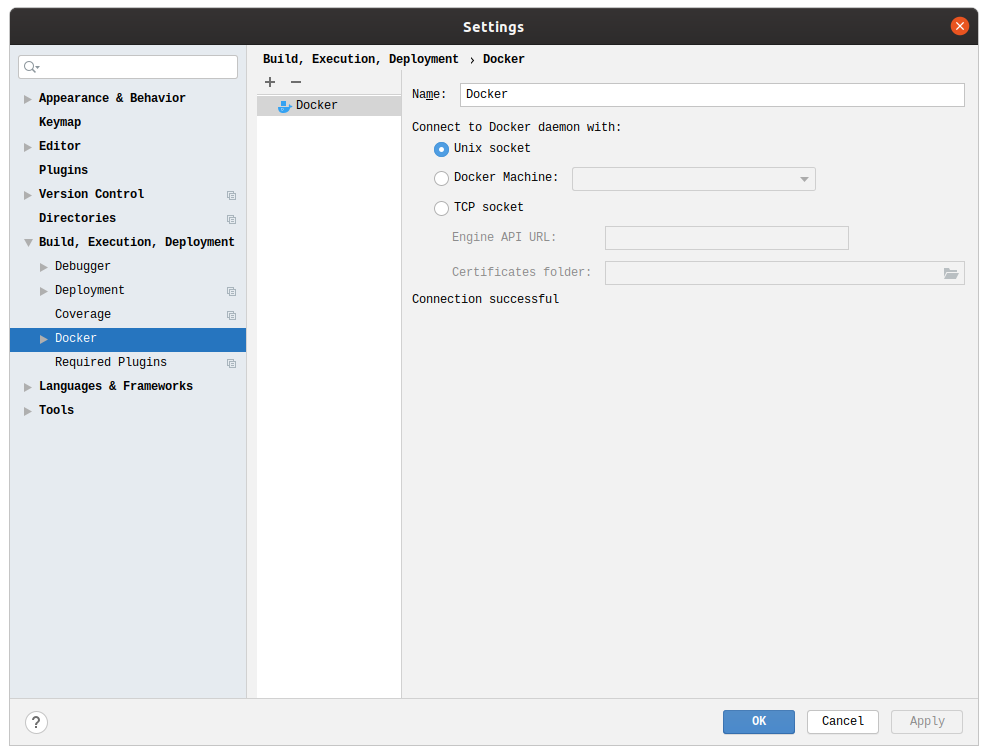Select the Docker Machine radio button
The image size is (988, 755).
click(x=441, y=178)
